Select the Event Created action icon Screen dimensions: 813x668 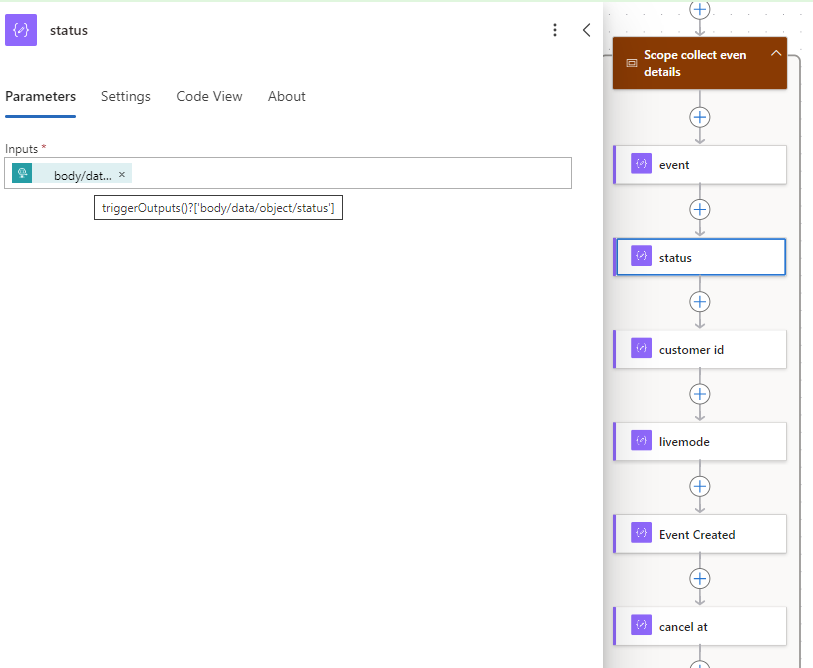(x=641, y=533)
